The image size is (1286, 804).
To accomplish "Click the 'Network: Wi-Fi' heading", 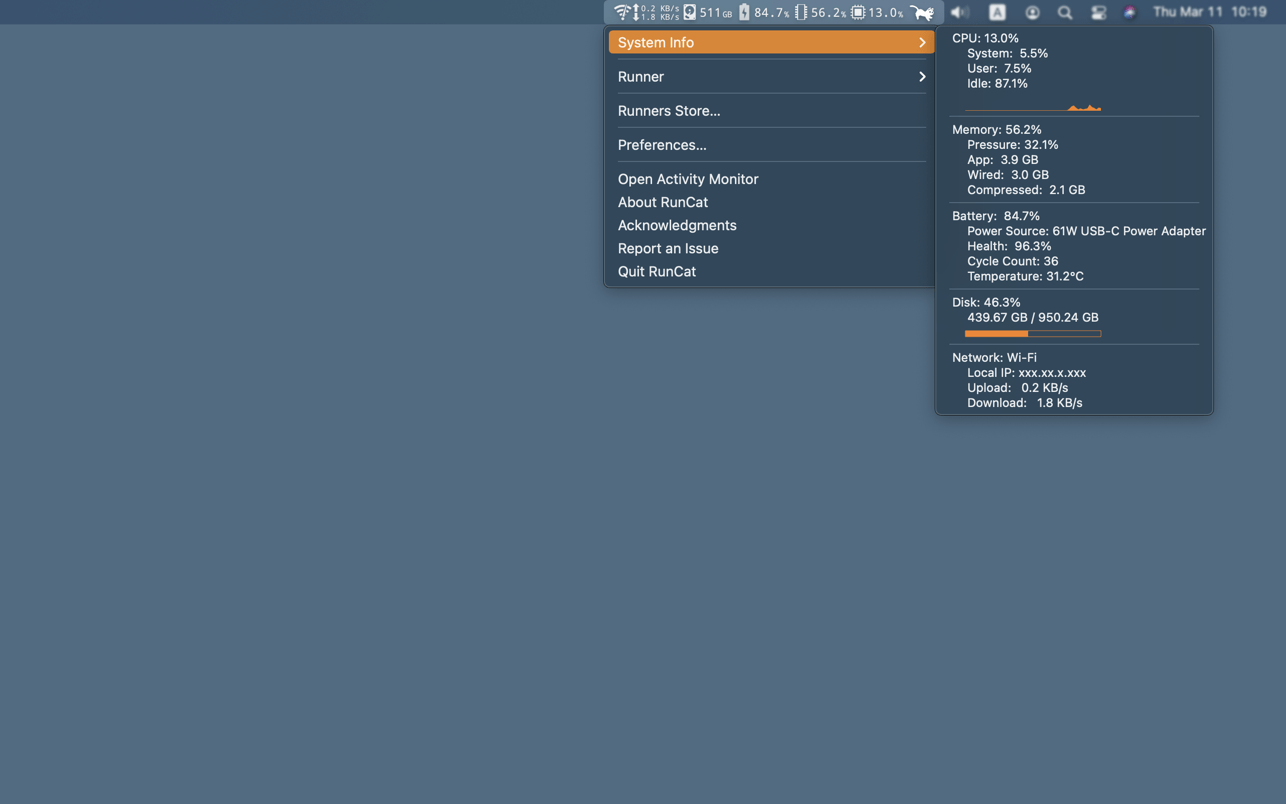I will pos(994,357).
